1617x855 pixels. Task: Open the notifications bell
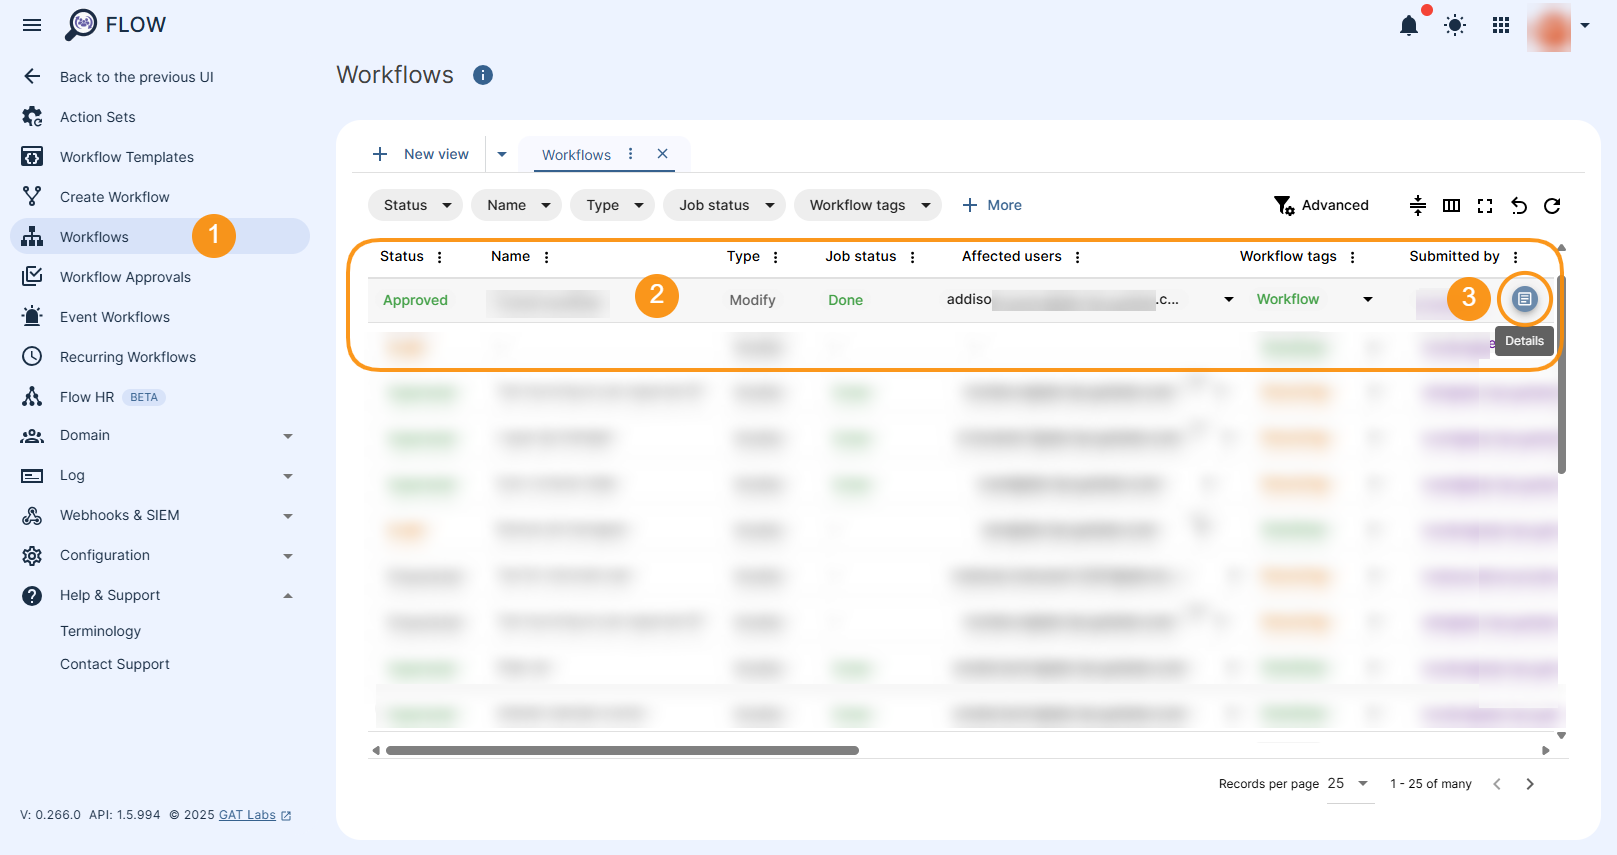click(x=1409, y=25)
